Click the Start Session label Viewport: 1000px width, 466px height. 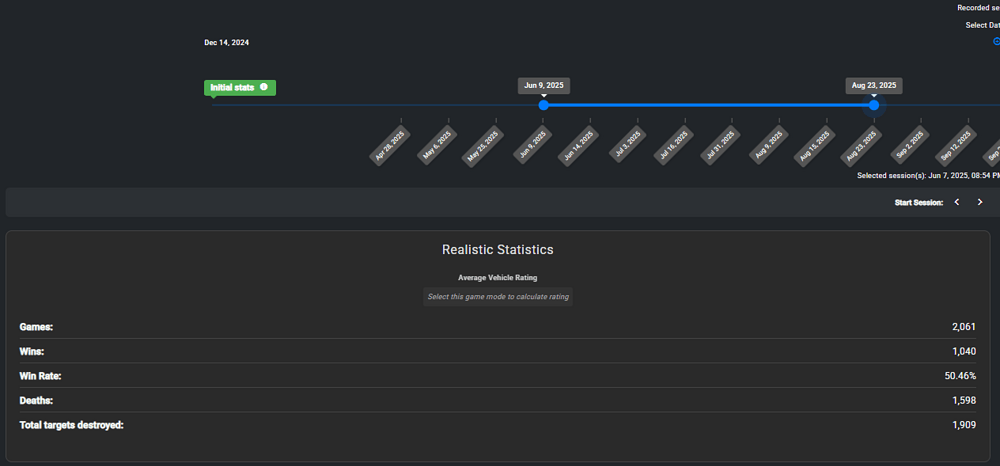919,203
